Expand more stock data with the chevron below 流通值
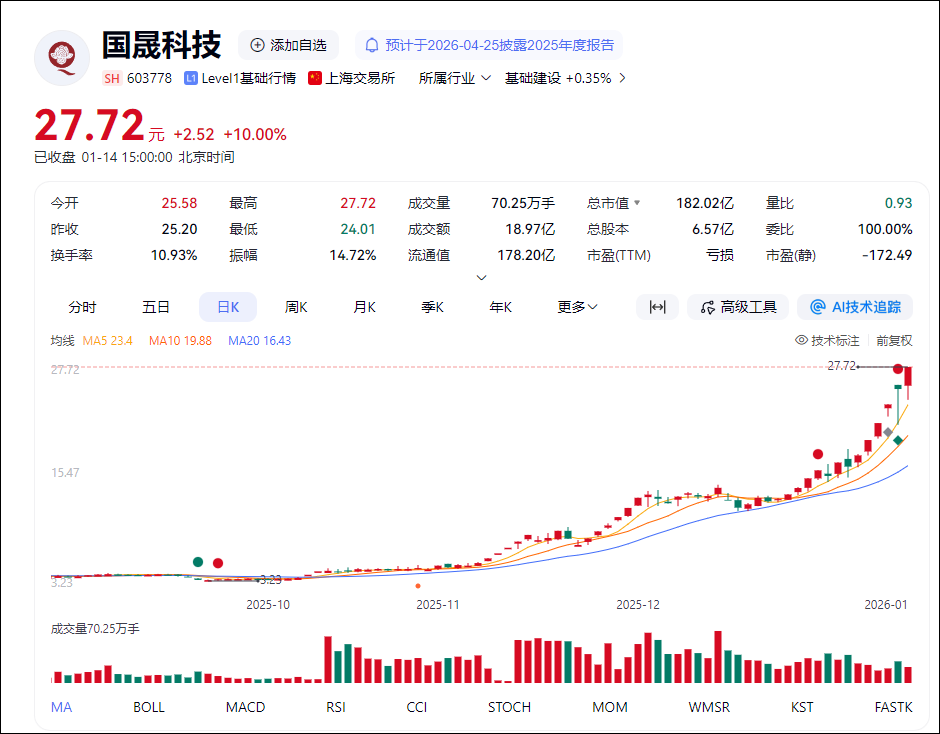This screenshot has width=940, height=734. click(481, 276)
